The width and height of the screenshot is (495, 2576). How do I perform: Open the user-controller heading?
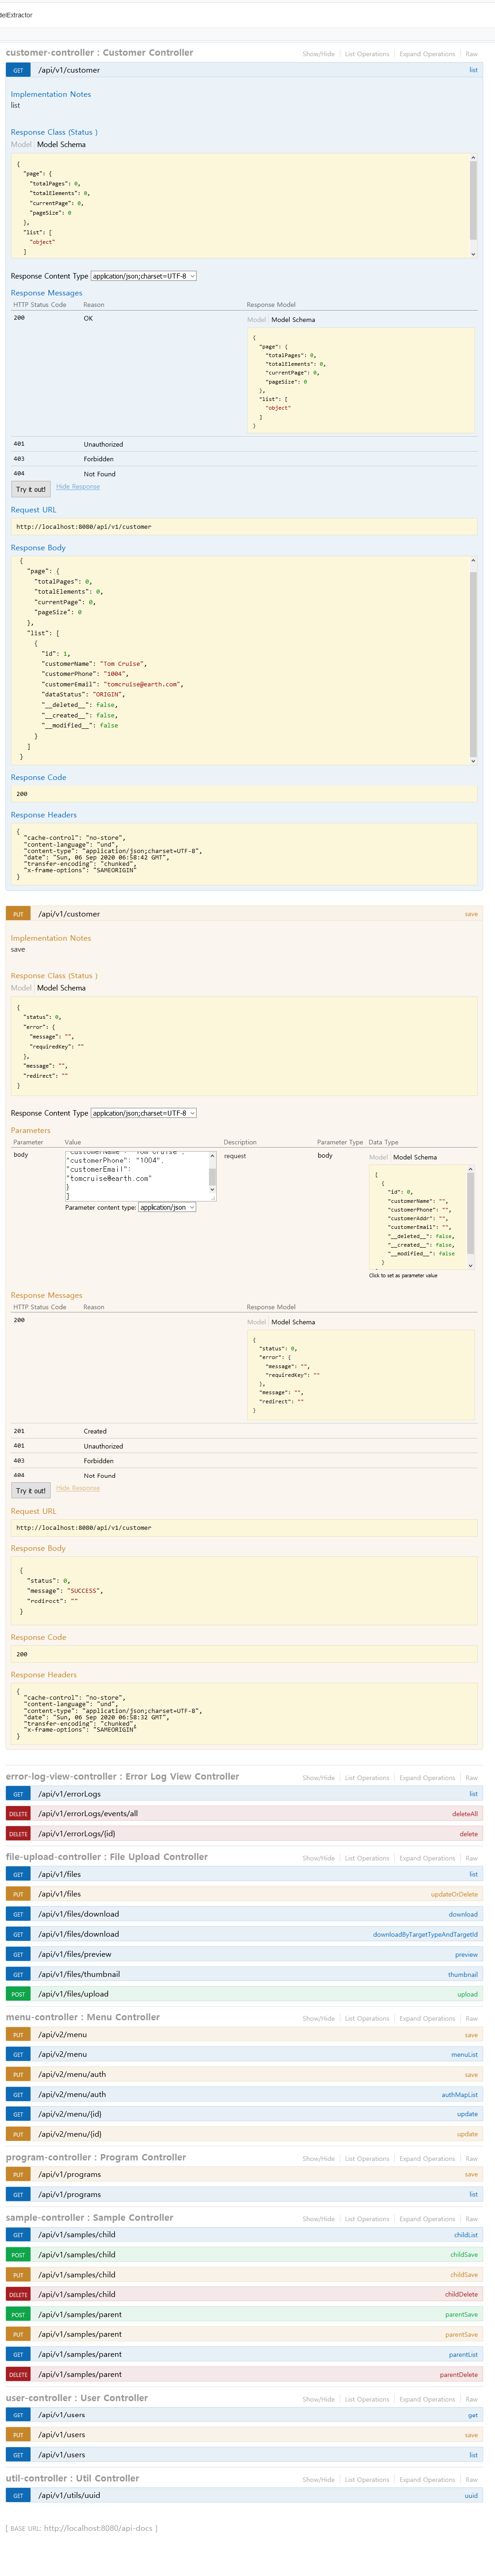(77, 2397)
